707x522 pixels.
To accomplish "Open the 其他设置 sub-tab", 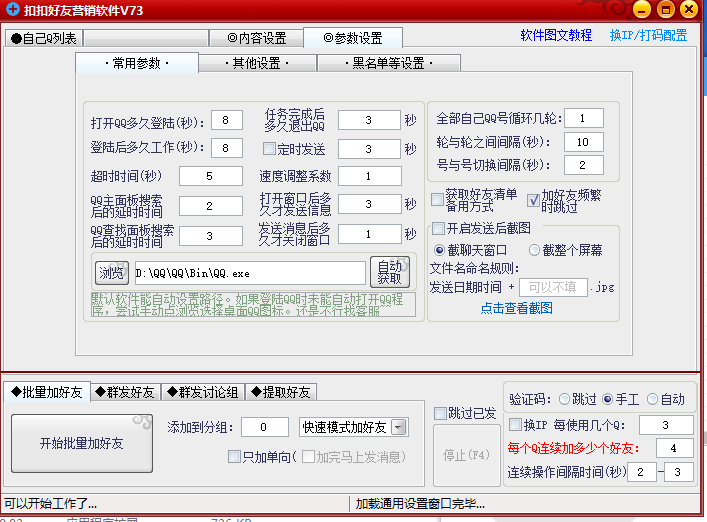I will coord(257,64).
